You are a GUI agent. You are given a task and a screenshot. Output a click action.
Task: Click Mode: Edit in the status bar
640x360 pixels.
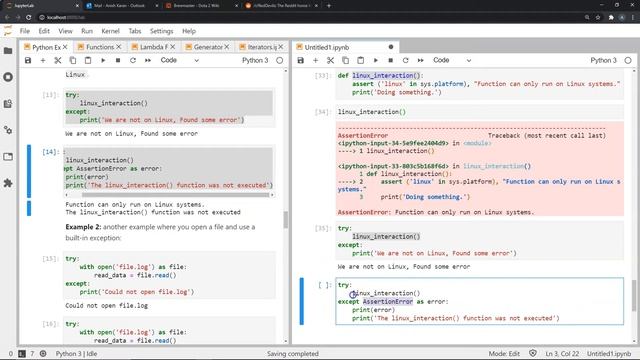point(504,353)
